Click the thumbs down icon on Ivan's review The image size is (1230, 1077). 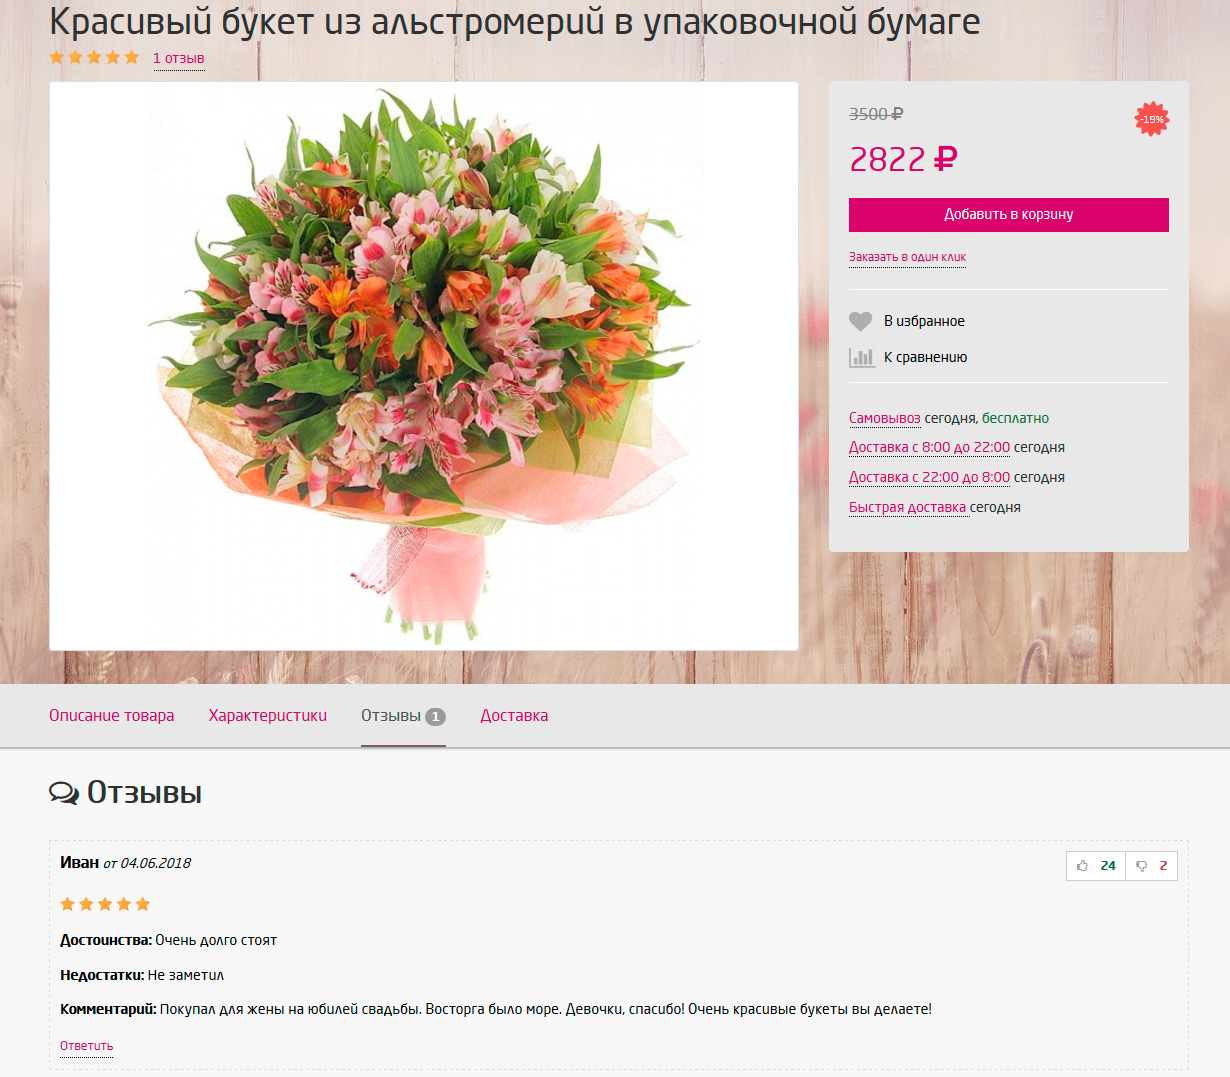[x=1141, y=866]
